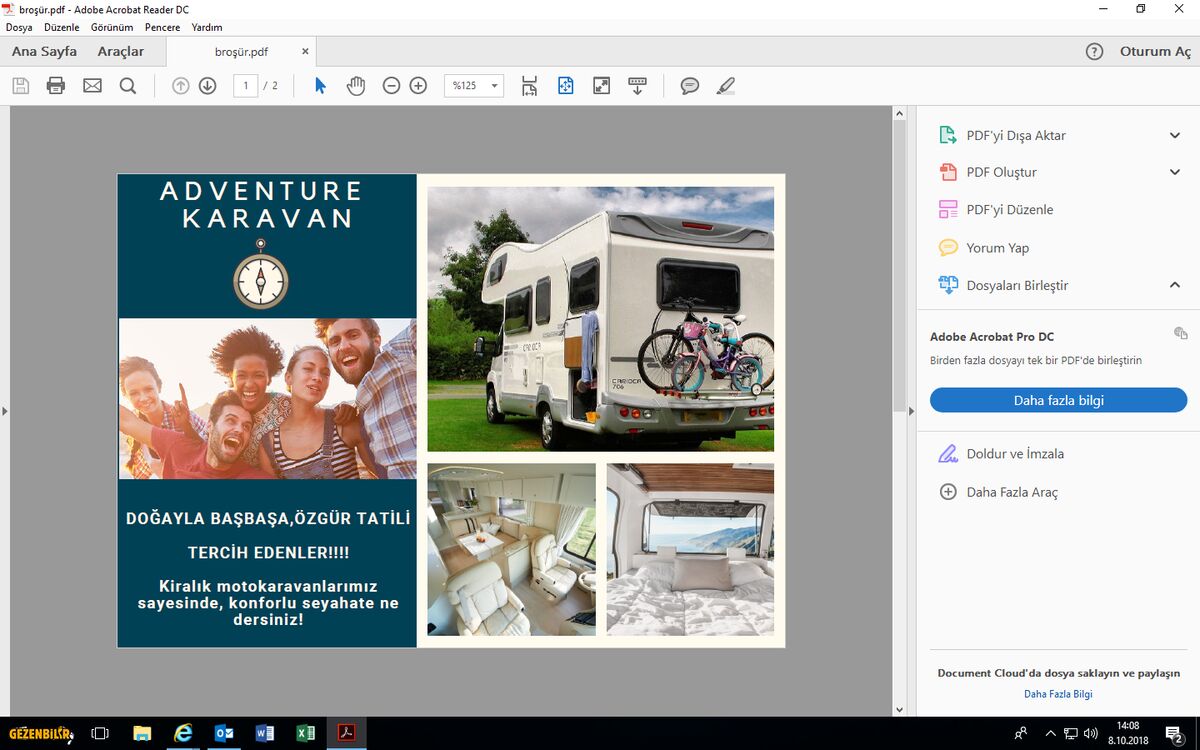Expand the PDF'yi Dışa Aktar section
Screen dimensions: 1200x750
coord(1174,135)
